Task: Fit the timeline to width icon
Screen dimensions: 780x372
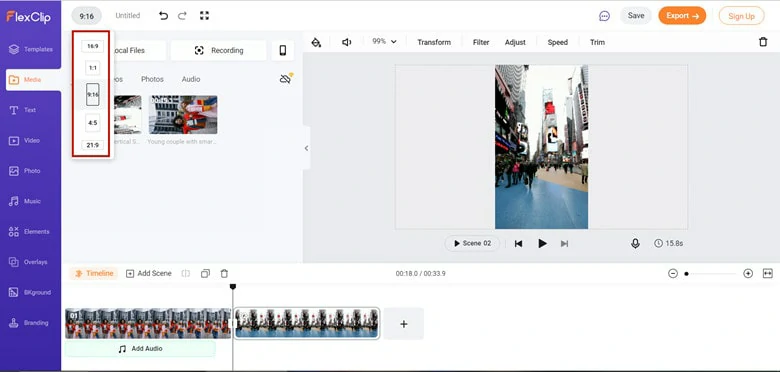Action: tap(768, 274)
